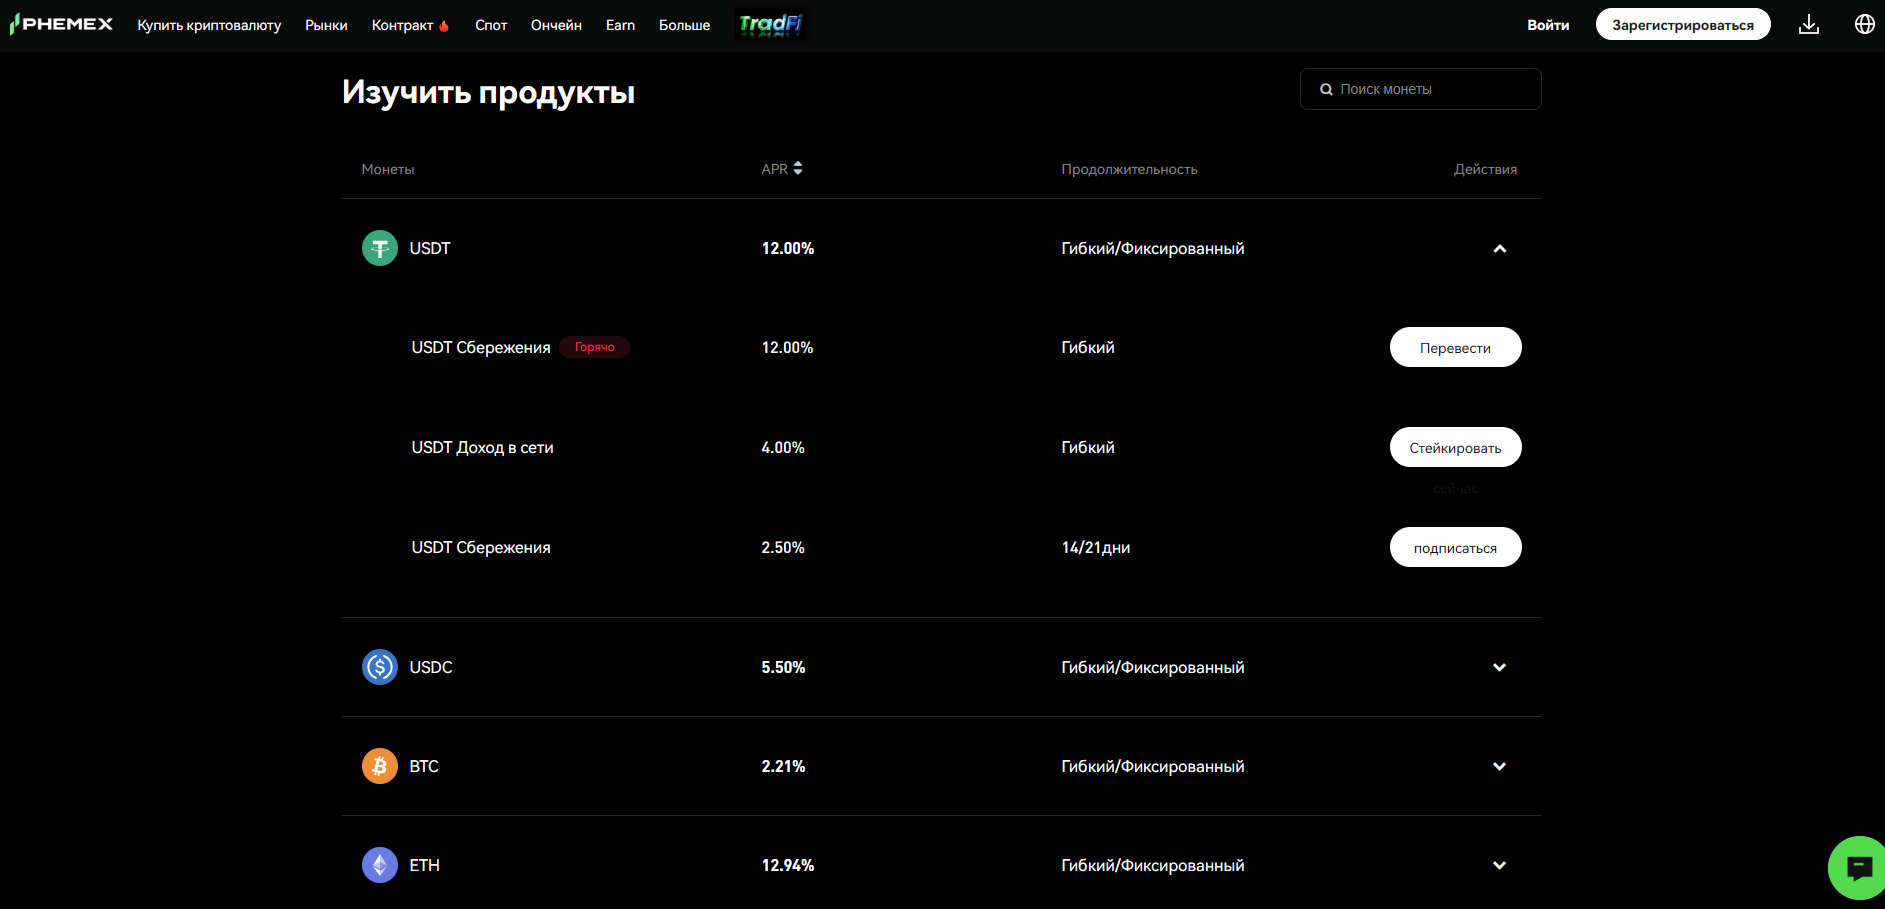Click the Зарегистрироваться button
The width and height of the screenshot is (1885, 909).
pos(1683,24)
